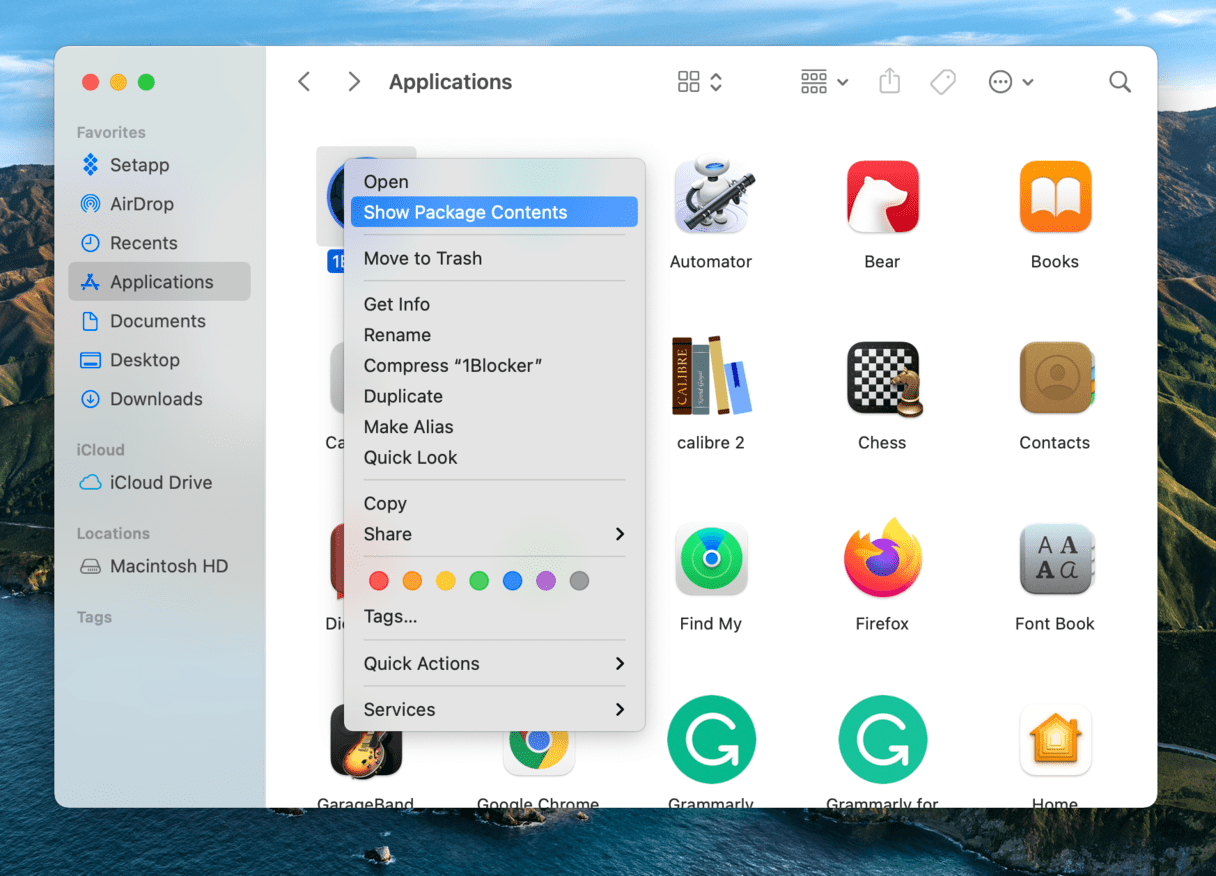Open the icon view switcher dropdown

(700, 82)
